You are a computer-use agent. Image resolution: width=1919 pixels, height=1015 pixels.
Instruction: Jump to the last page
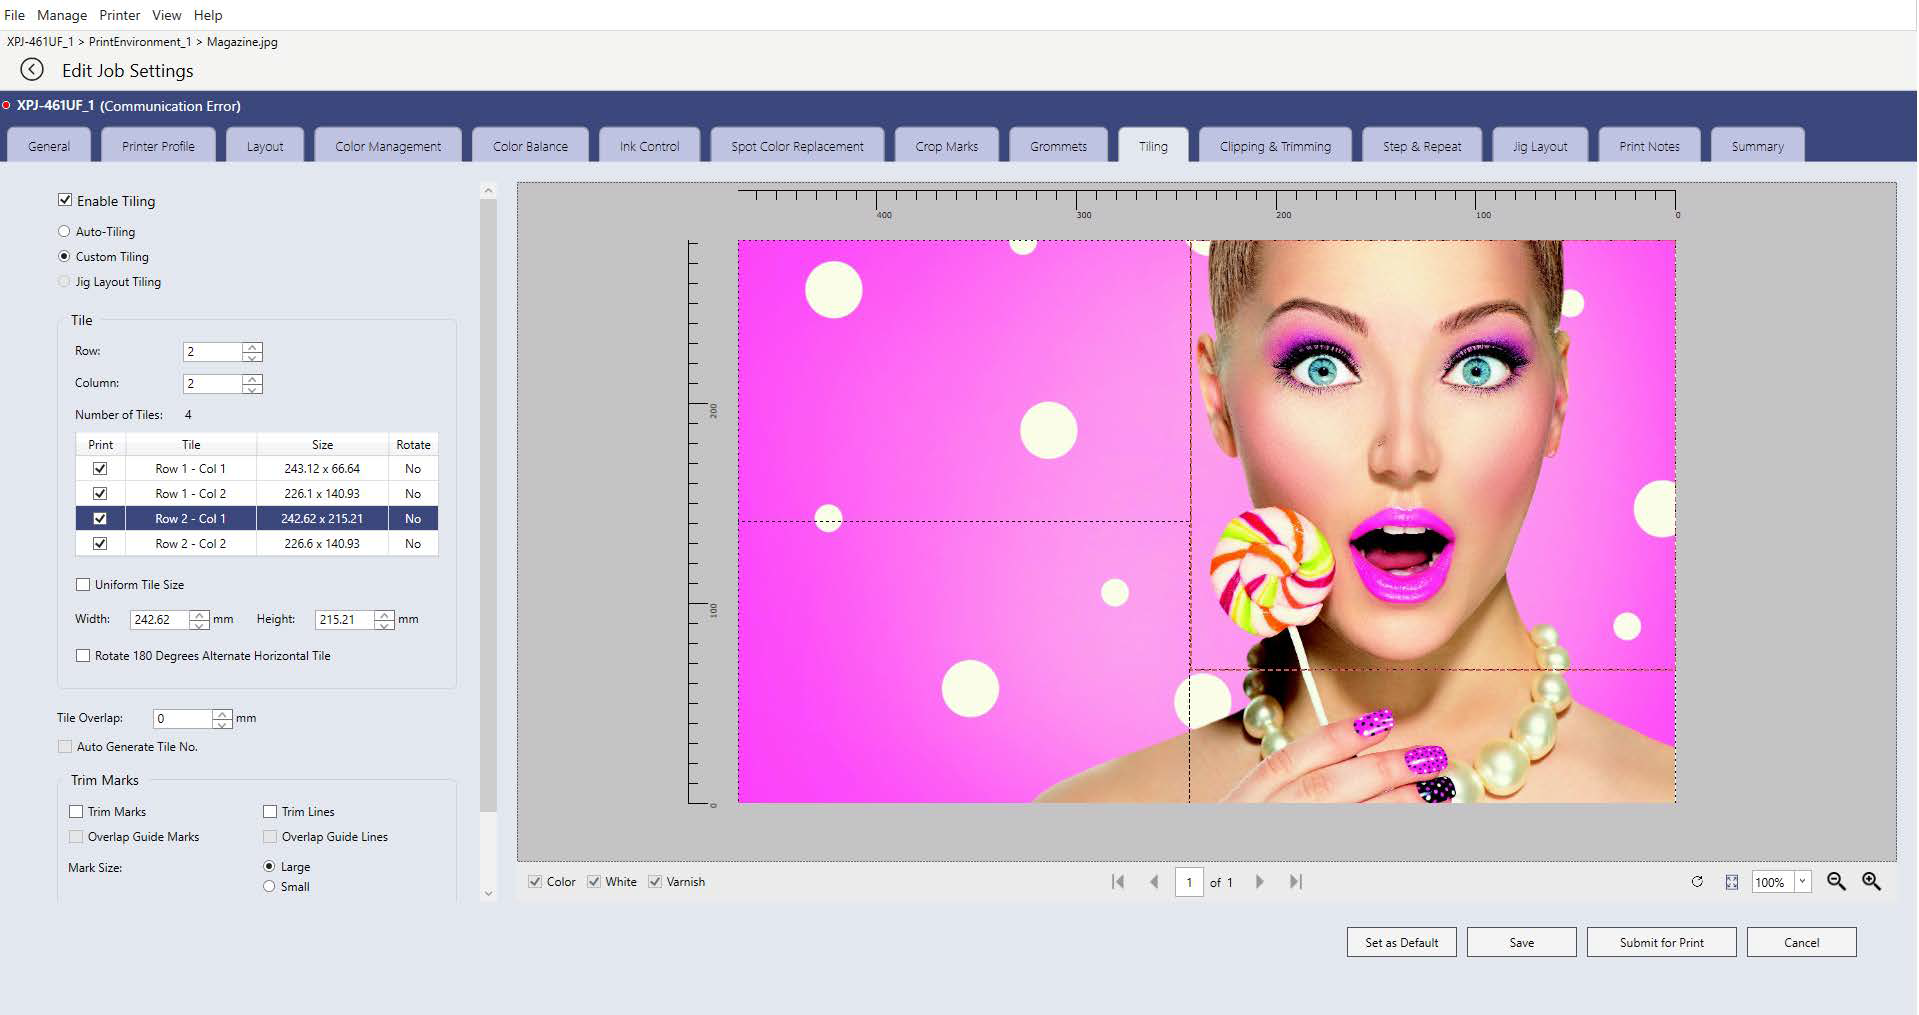1296,882
